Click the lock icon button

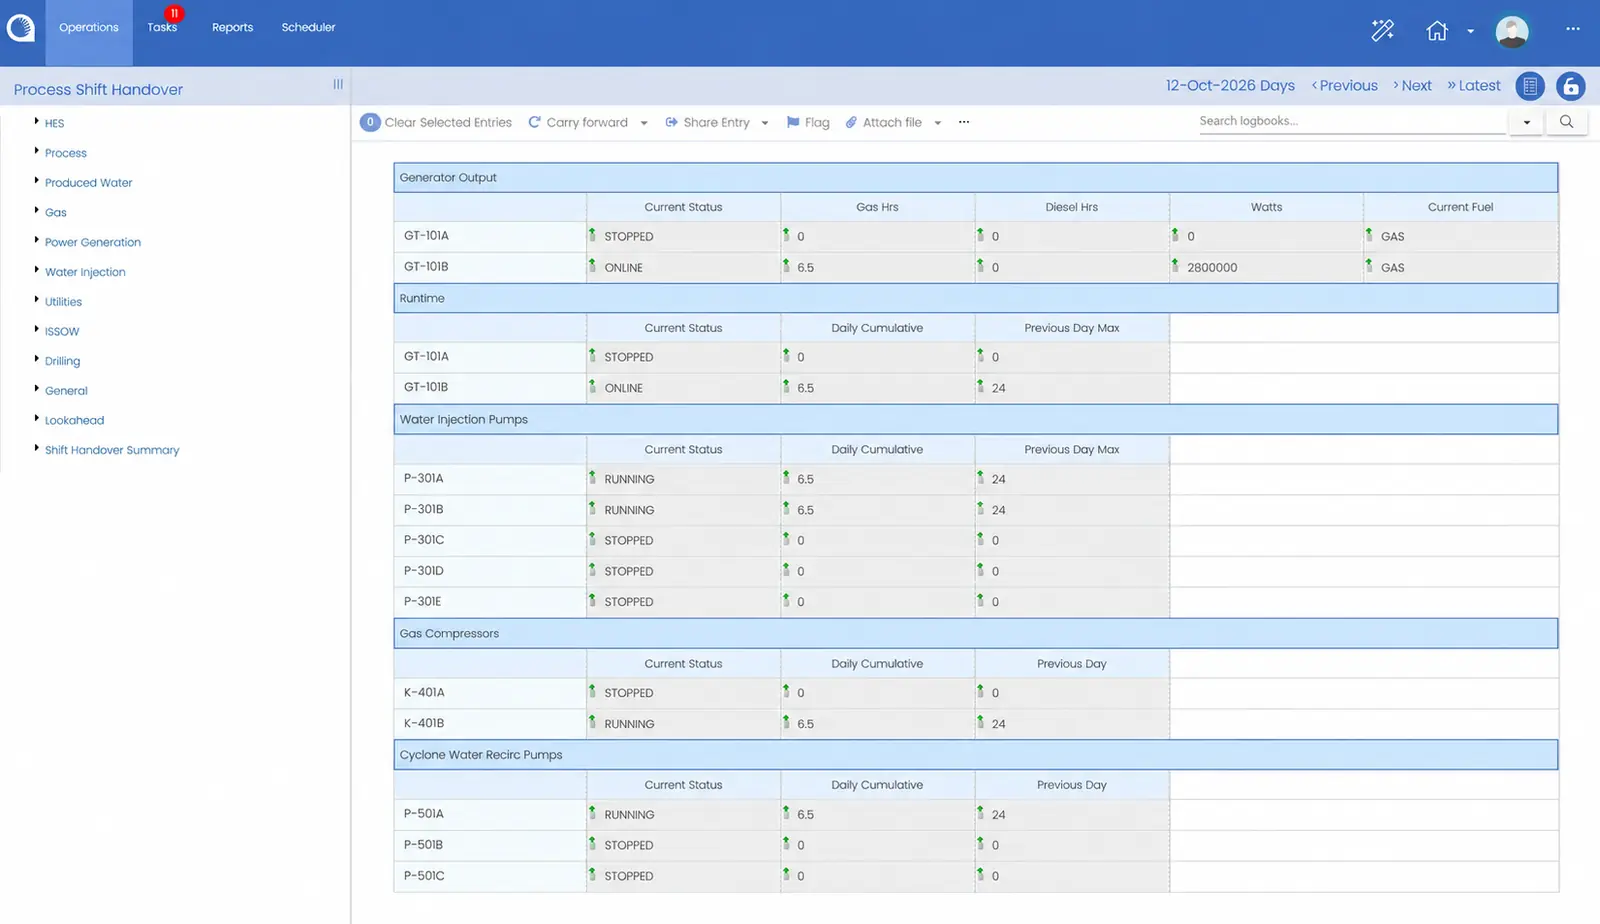(1571, 86)
